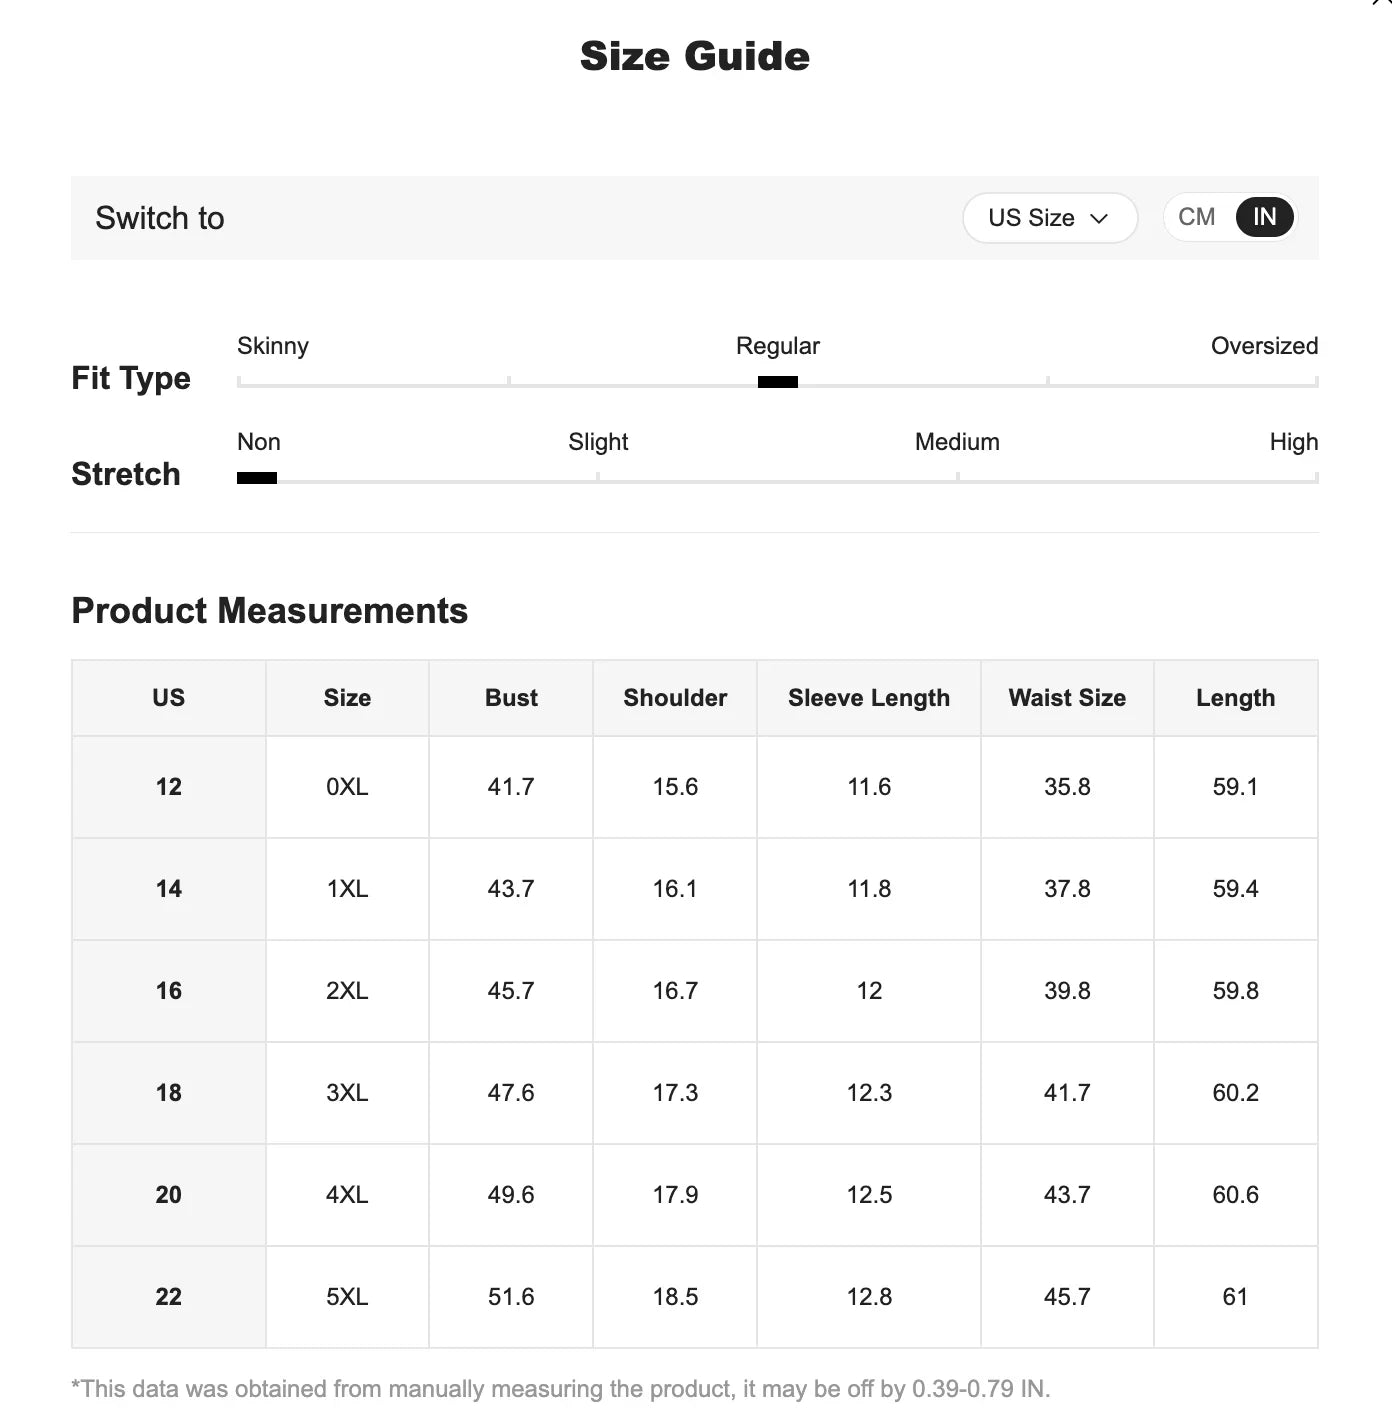Switch measurement units to CM
This screenshot has height=1426, width=1392.
click(1197, 217)
